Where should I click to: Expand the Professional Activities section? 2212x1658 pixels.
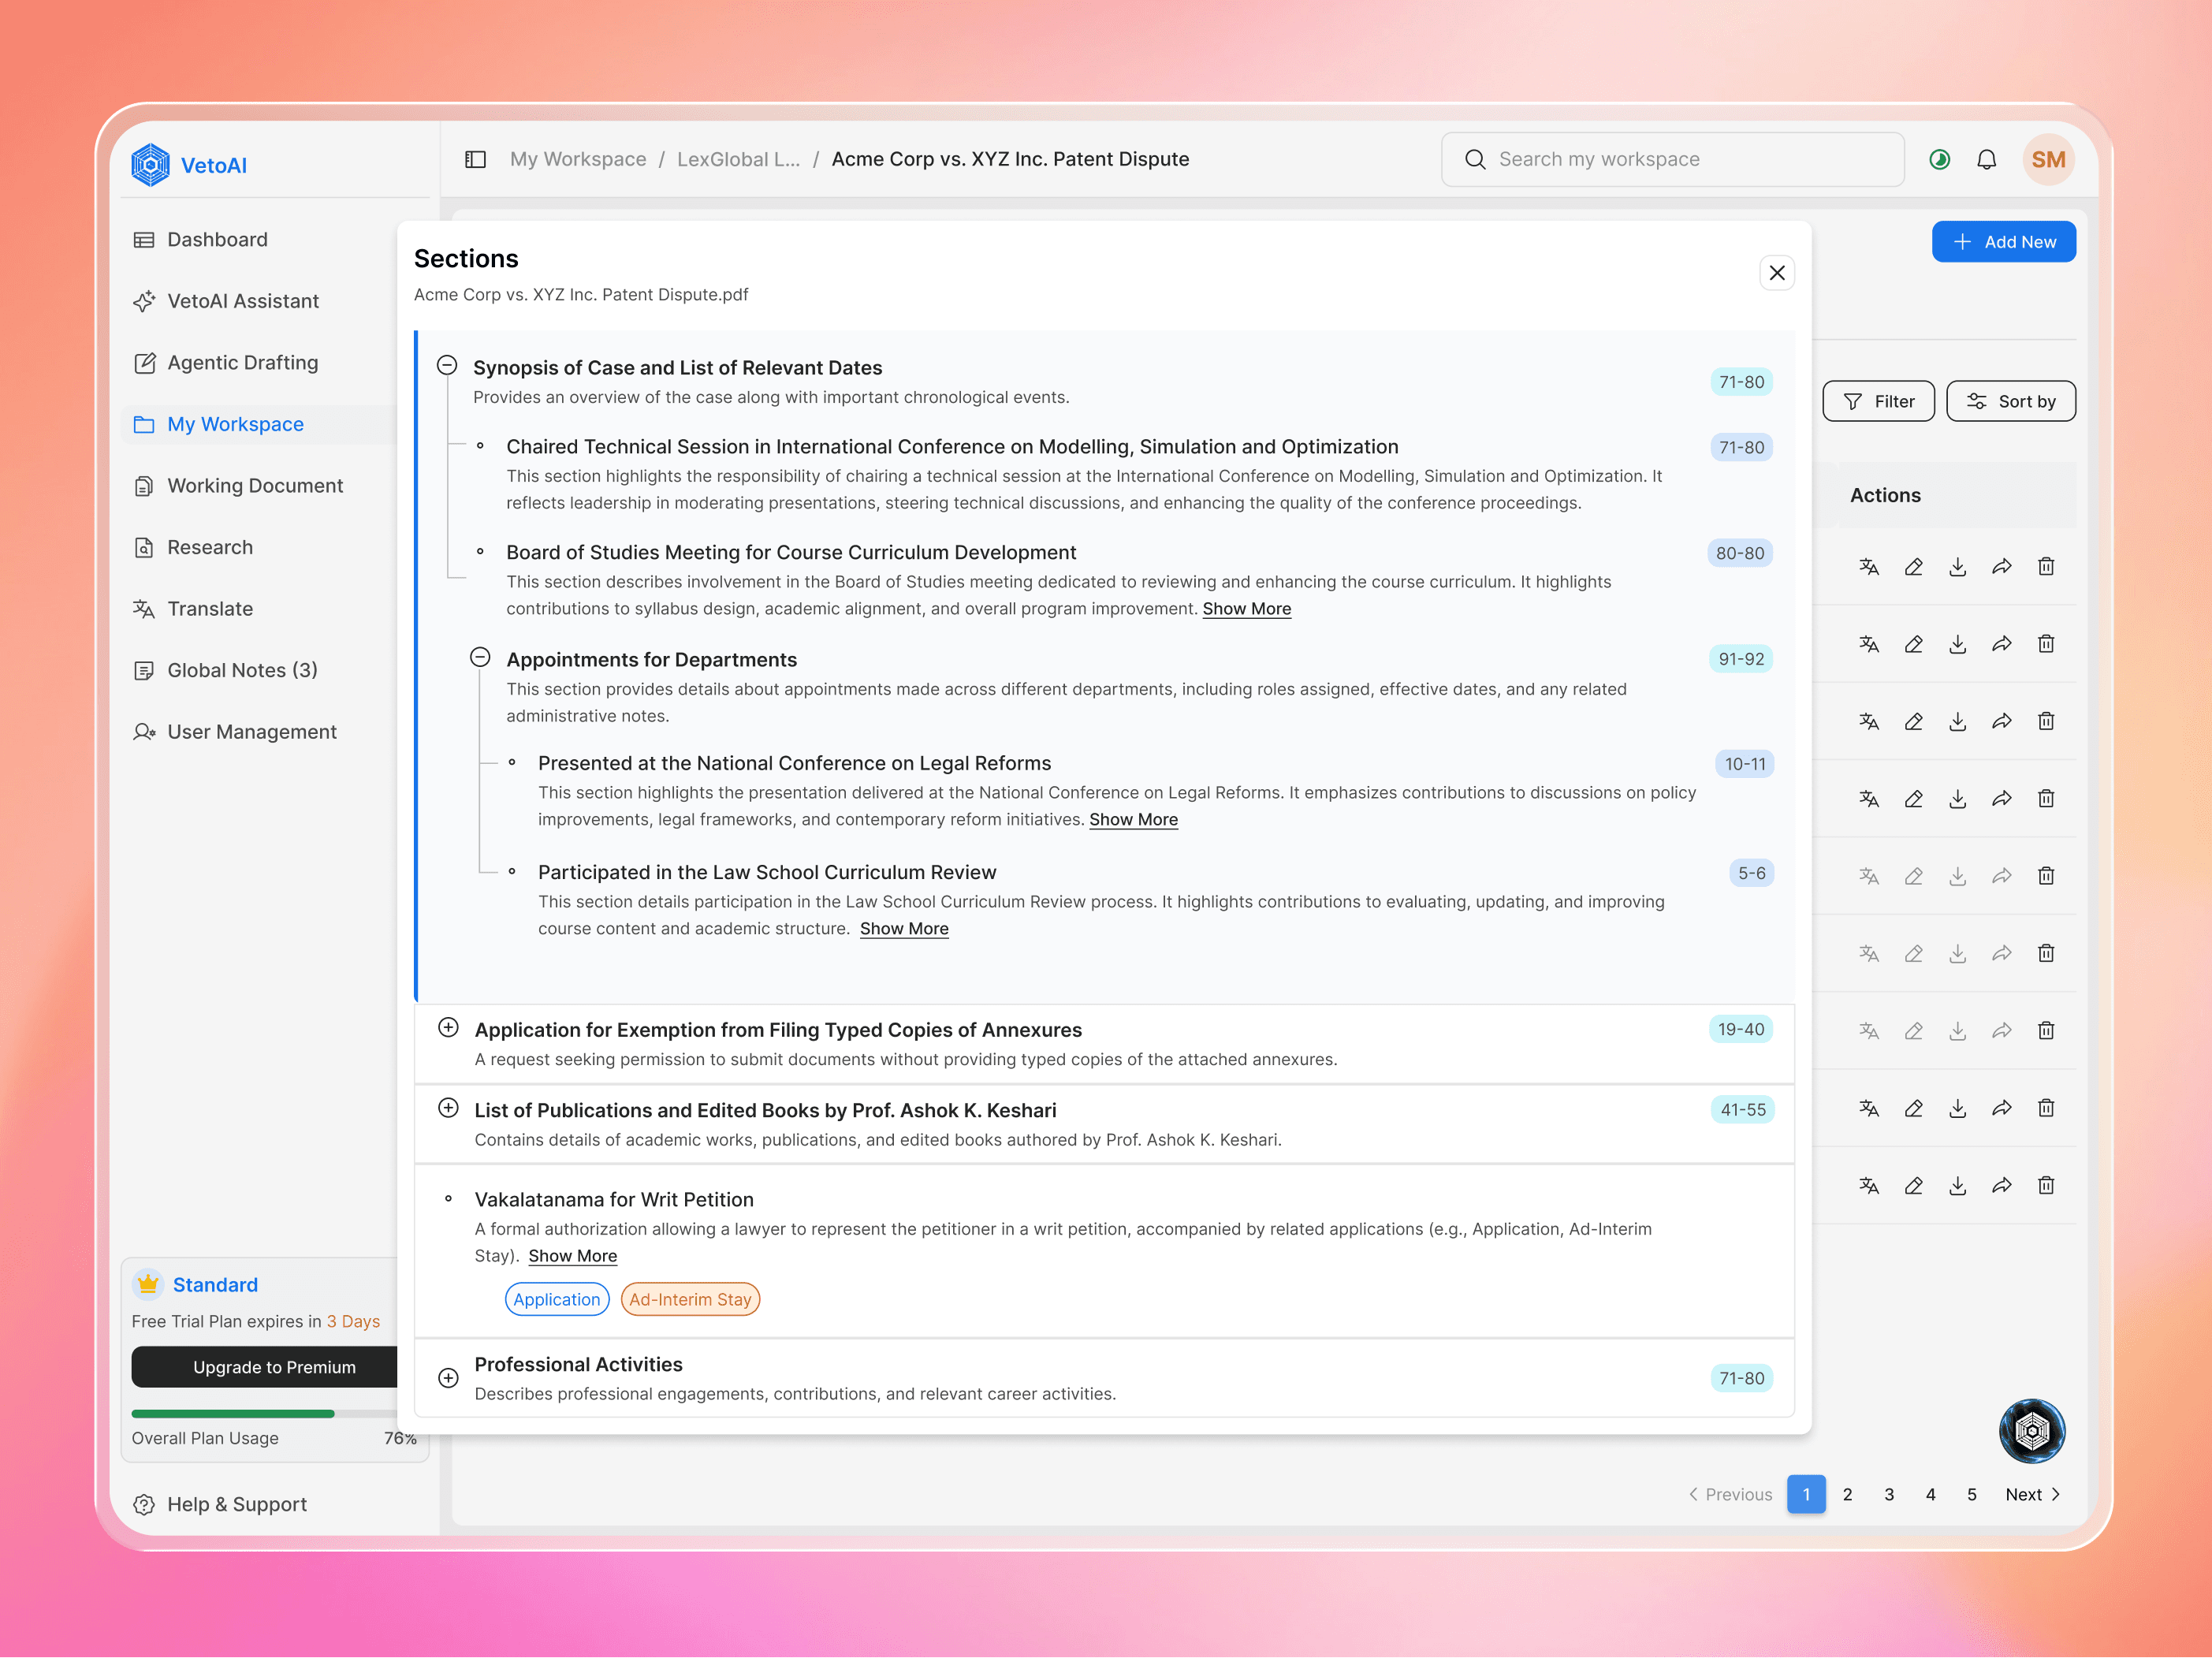(x=448, y=1378)
